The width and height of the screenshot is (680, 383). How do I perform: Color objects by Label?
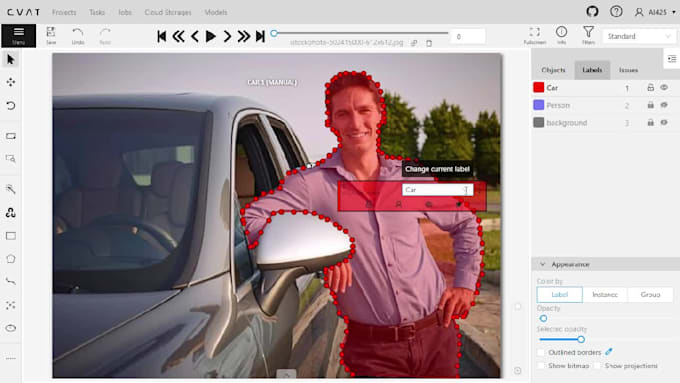click(x=559, y=295)
